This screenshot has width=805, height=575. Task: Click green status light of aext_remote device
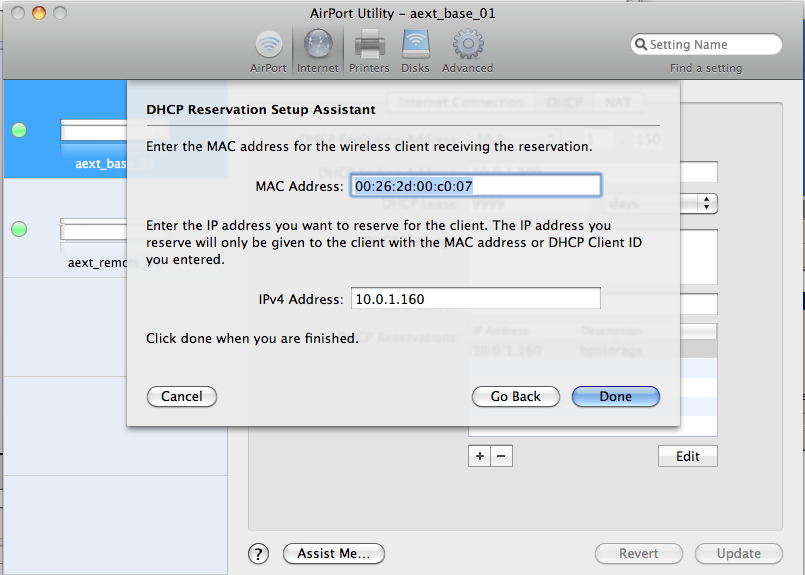point(19,229)
